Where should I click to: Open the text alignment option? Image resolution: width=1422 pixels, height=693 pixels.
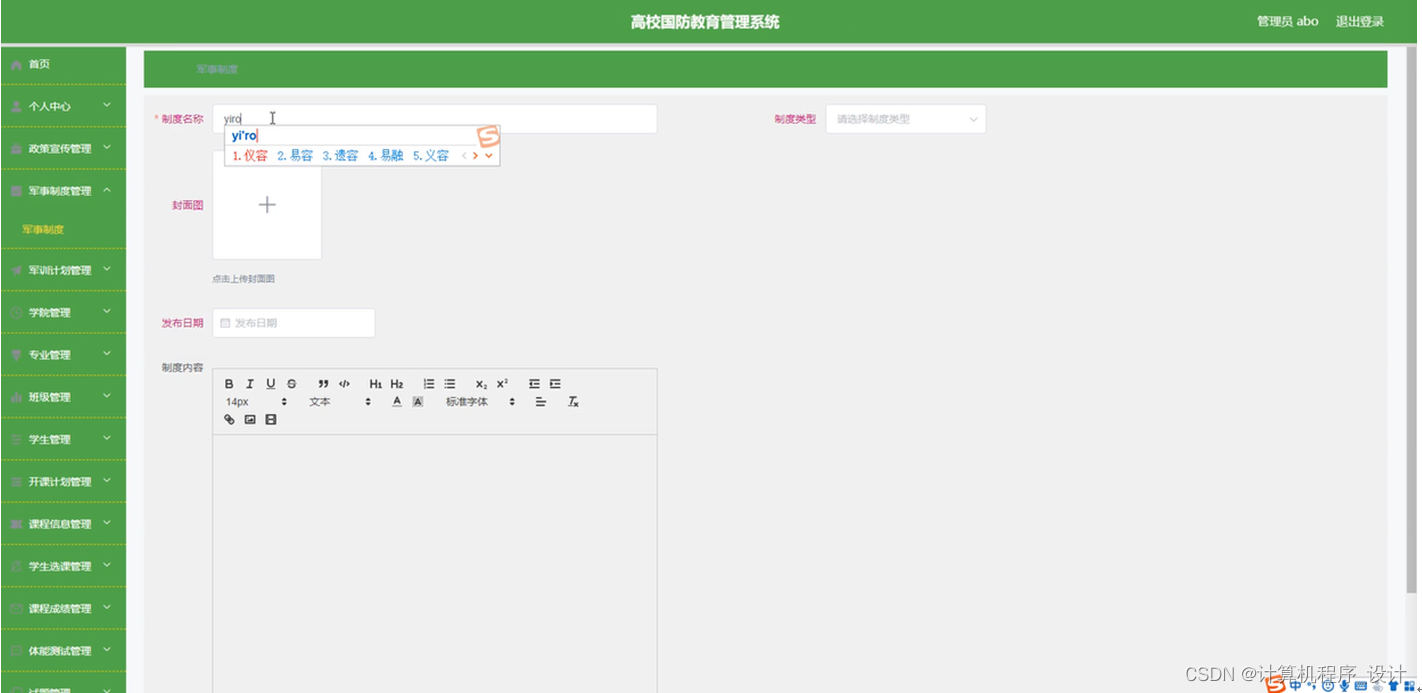click(541, 402)
